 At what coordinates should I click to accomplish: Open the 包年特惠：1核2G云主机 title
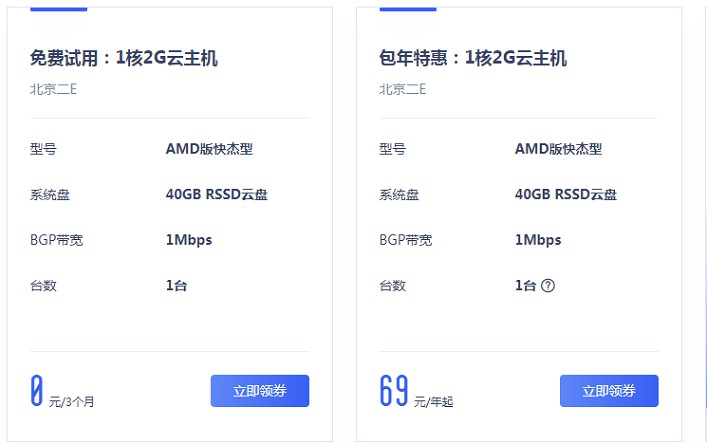coord(473,59)
